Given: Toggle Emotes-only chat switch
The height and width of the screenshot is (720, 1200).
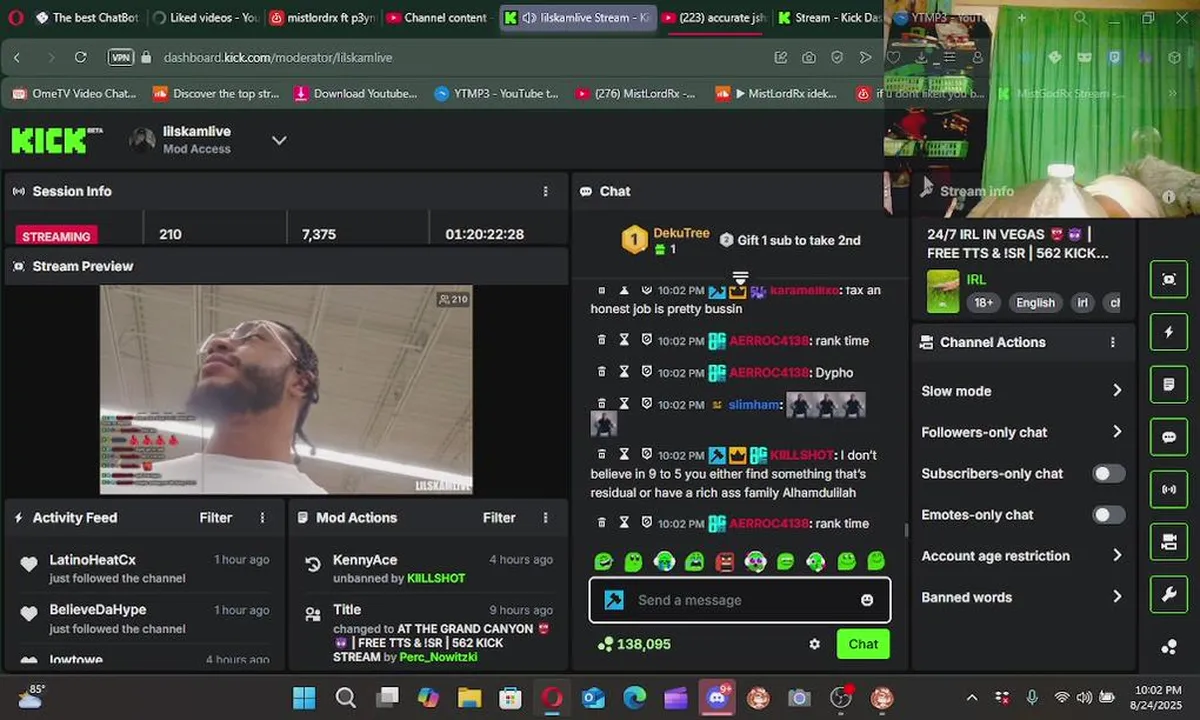Looking at the screenshot, I should coord(1108,515).
